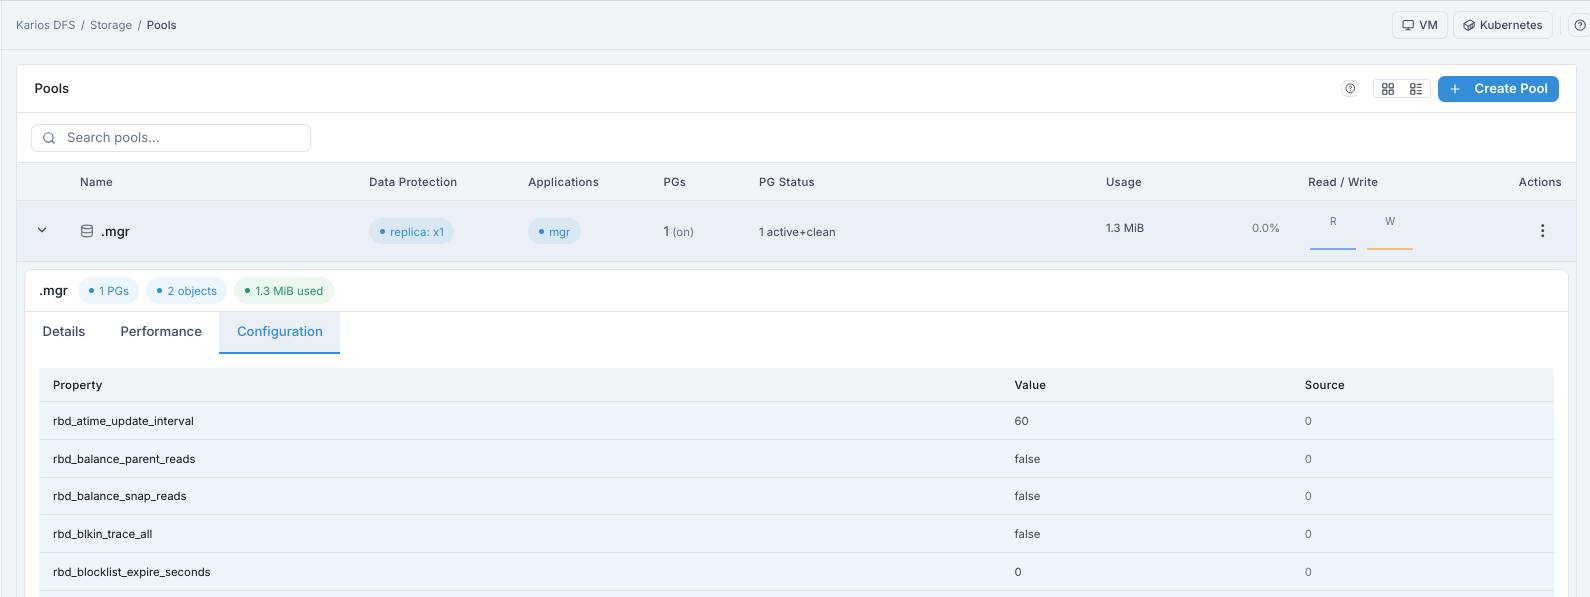The height and width of the screenshot is (597, 1590).
Task: Click the PG Status column header
Action: pos(786,182)
